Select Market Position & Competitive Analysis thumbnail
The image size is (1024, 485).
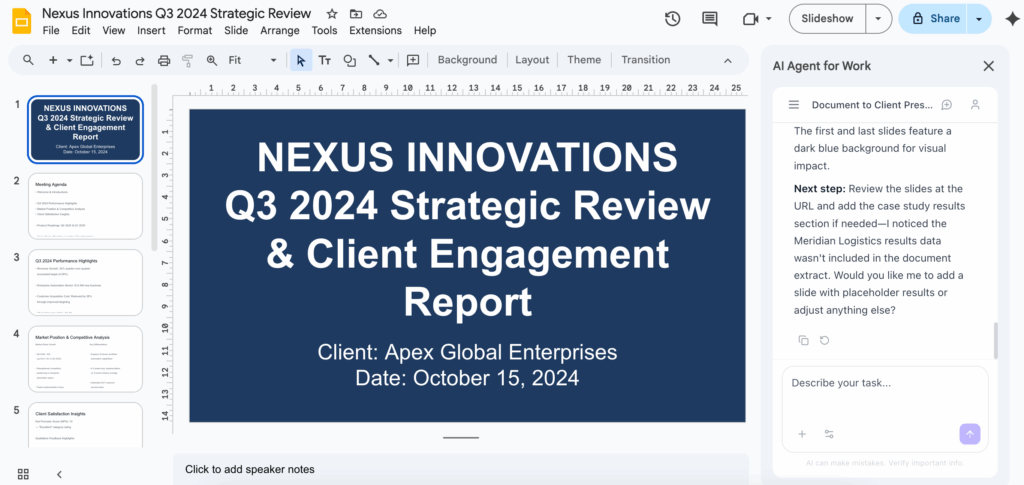pyautogui.click(x=86, y=359)
